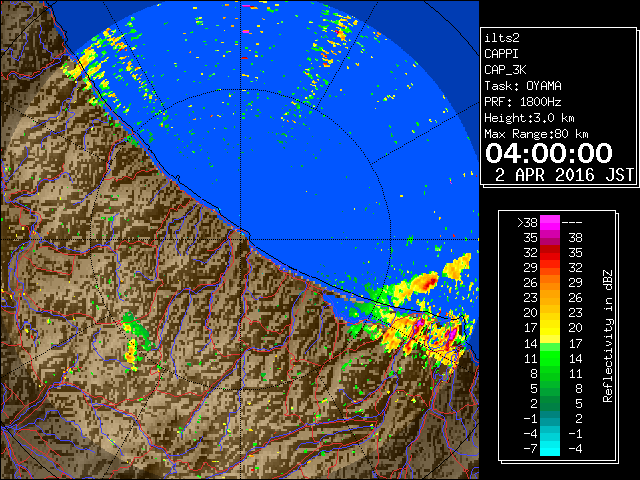Viewport: 640px width, 480px height.
Task: Click the 04:00:00 timestamp
Action: 549,153
